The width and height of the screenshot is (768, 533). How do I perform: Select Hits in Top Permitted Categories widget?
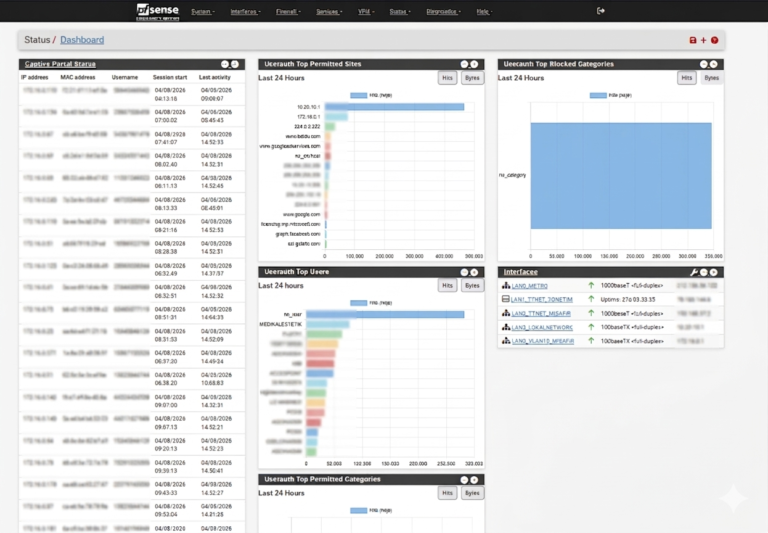coord(447,493)
